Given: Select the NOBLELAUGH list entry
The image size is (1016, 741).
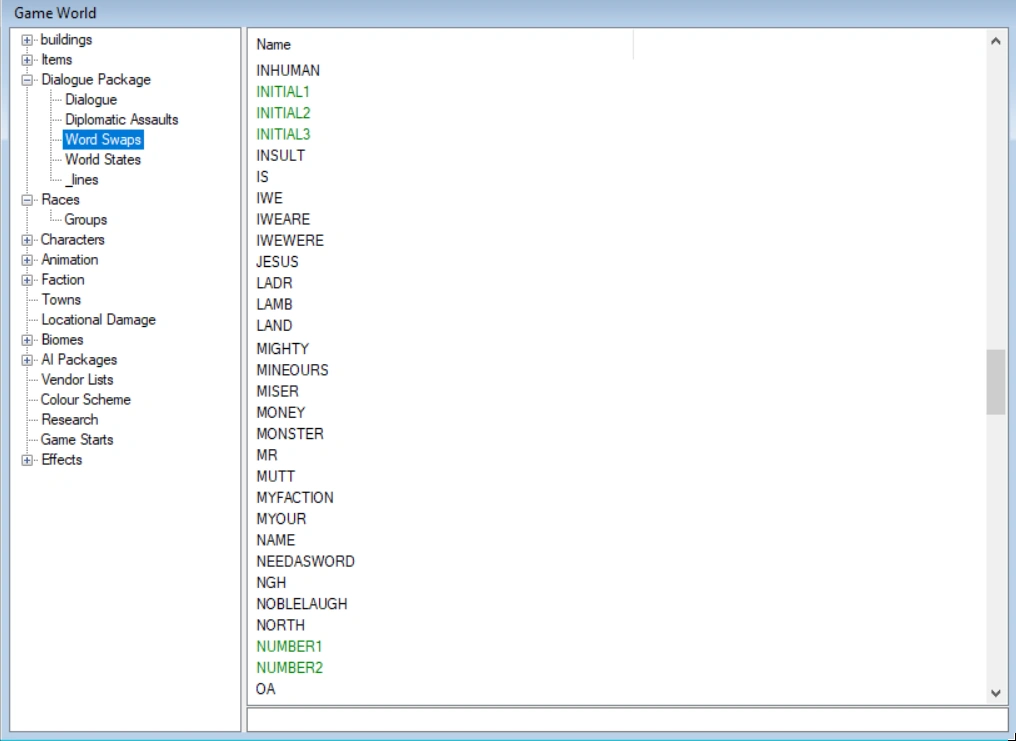Looking at the screenshot, I should coord(301,605).
